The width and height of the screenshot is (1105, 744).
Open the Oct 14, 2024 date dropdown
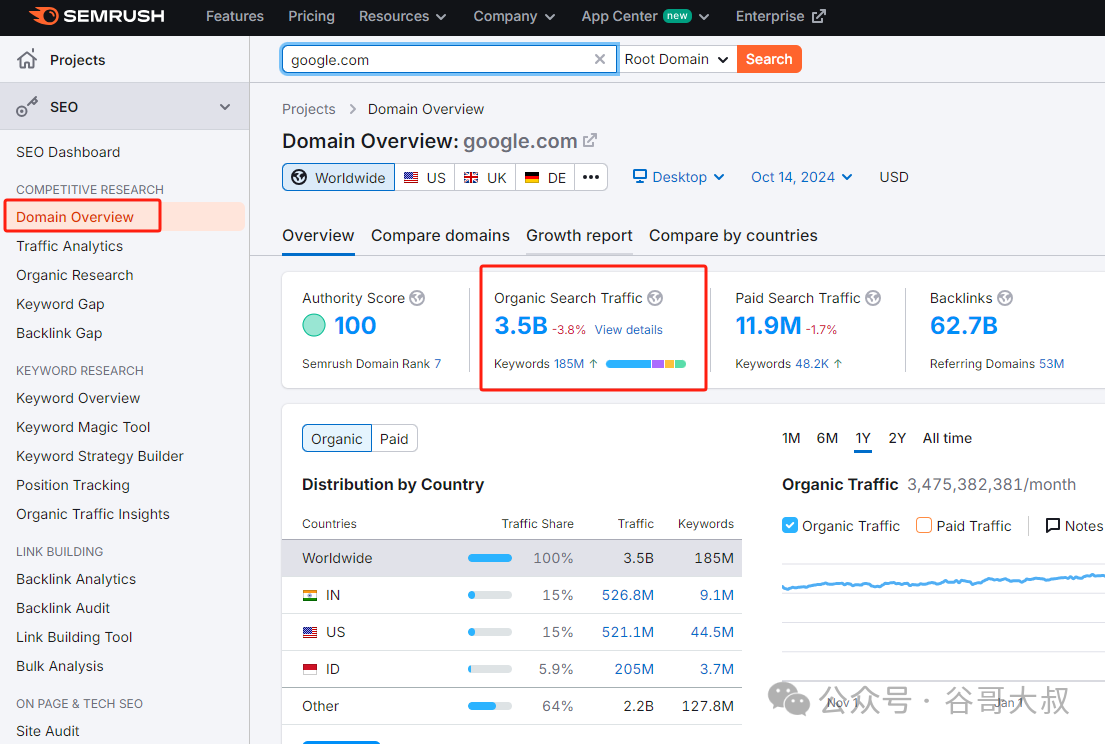802,177
